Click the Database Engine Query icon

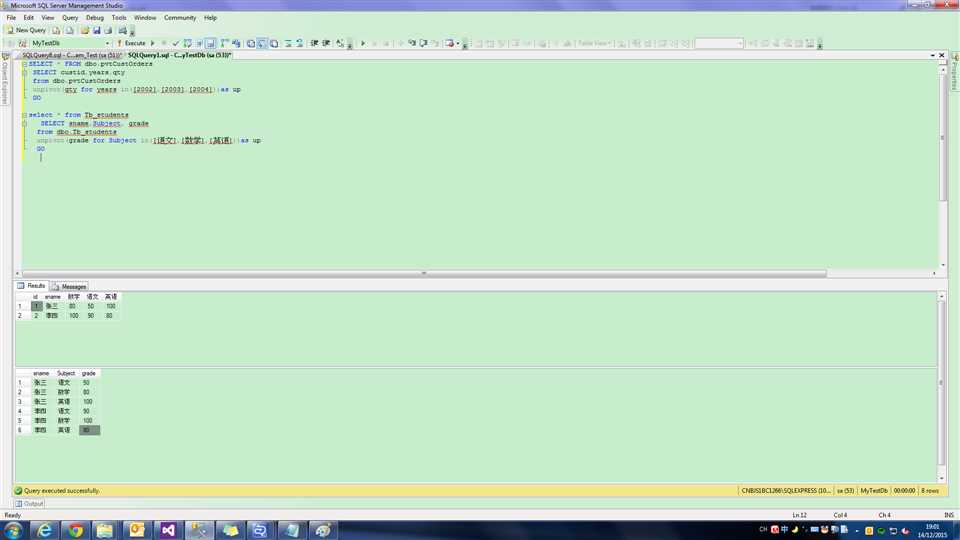56,30
